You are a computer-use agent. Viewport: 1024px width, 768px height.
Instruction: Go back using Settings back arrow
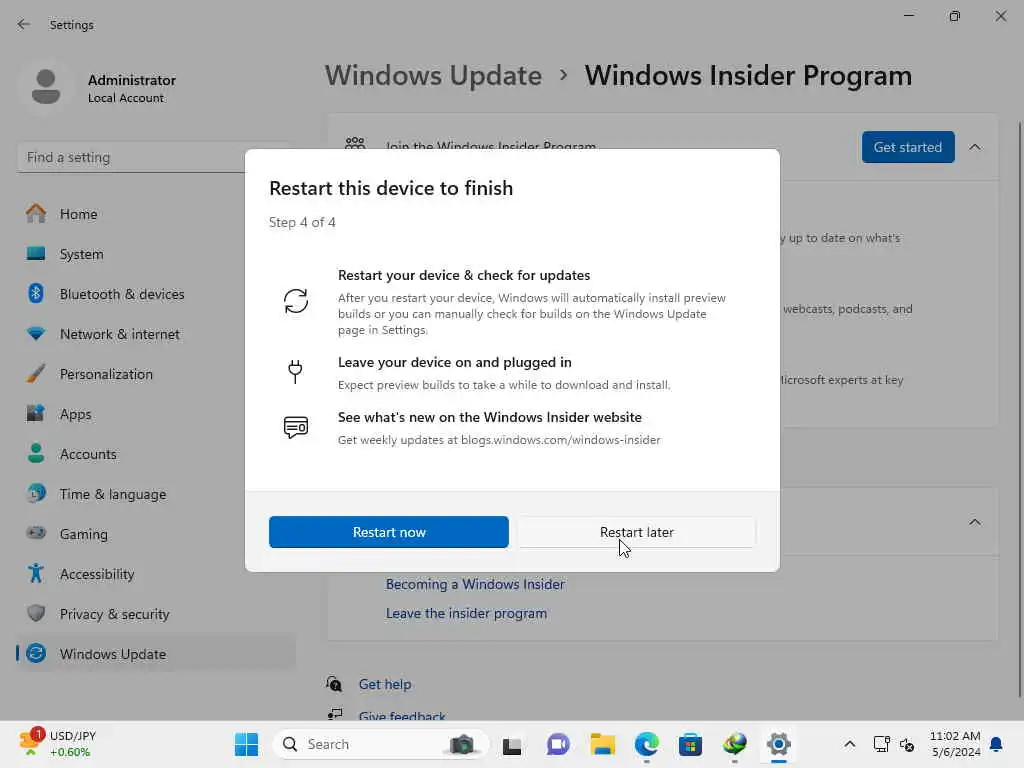(x=24, y=25)
